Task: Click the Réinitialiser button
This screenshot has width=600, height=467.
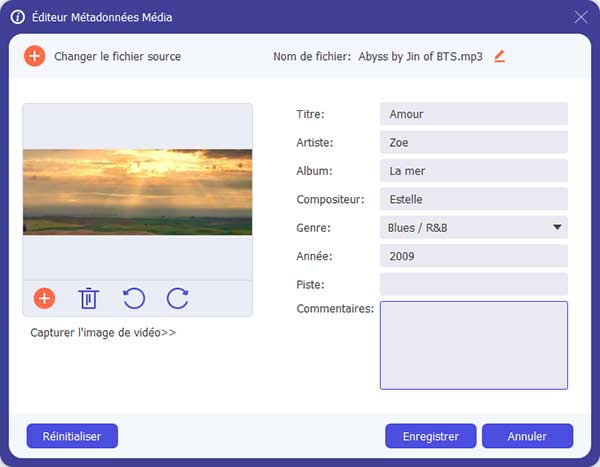Action: click(72, 436)
